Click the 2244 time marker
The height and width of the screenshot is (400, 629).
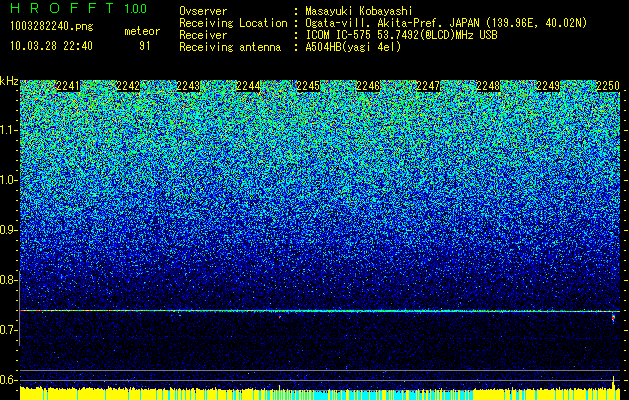coord(248,86)
